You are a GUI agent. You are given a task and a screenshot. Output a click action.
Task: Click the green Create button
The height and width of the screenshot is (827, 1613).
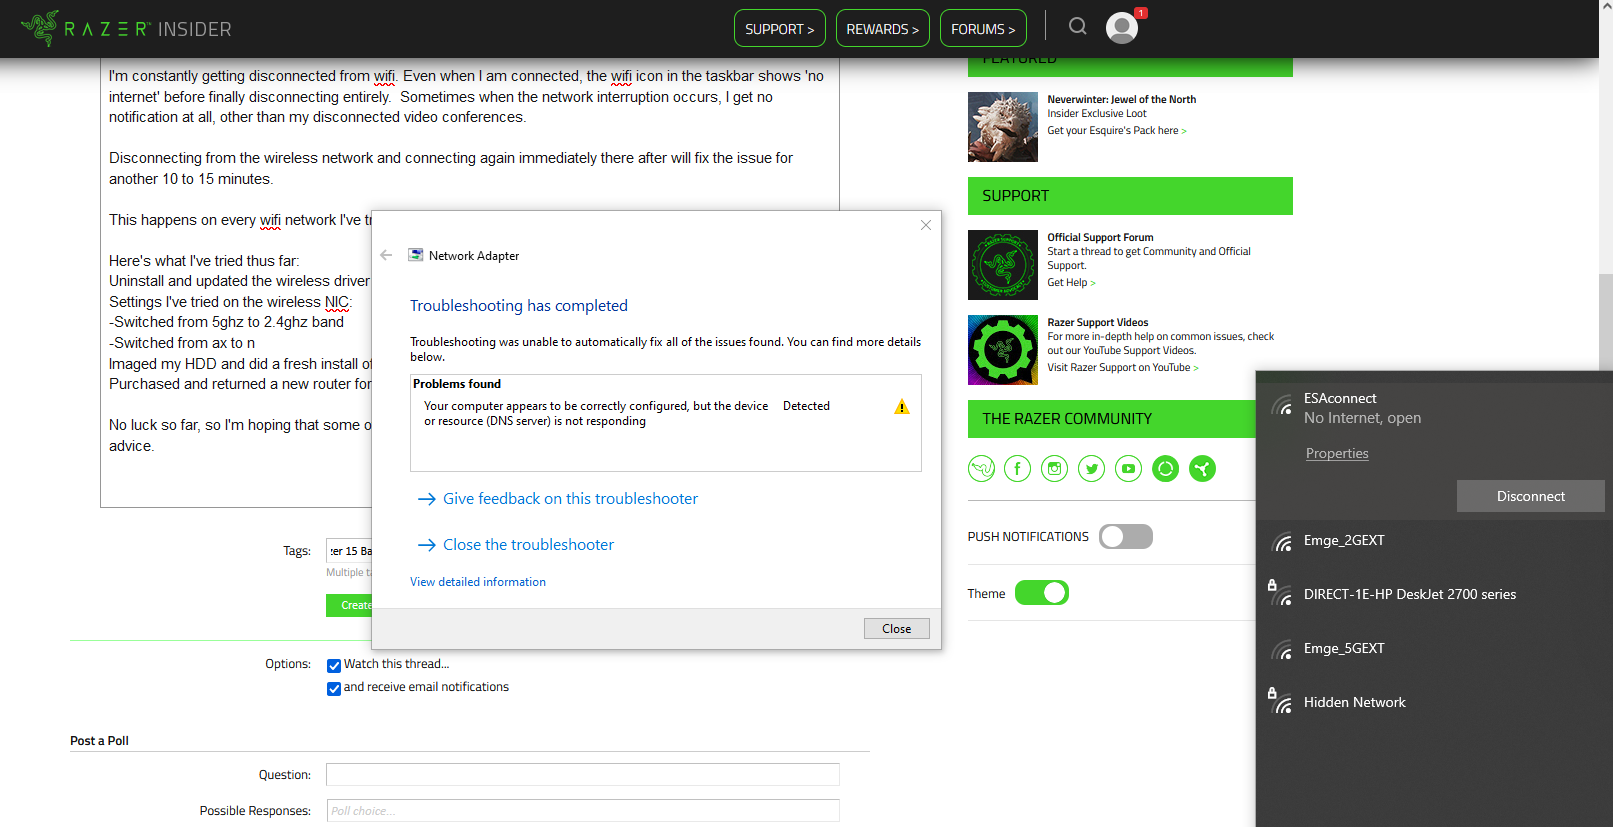point(349,605)
